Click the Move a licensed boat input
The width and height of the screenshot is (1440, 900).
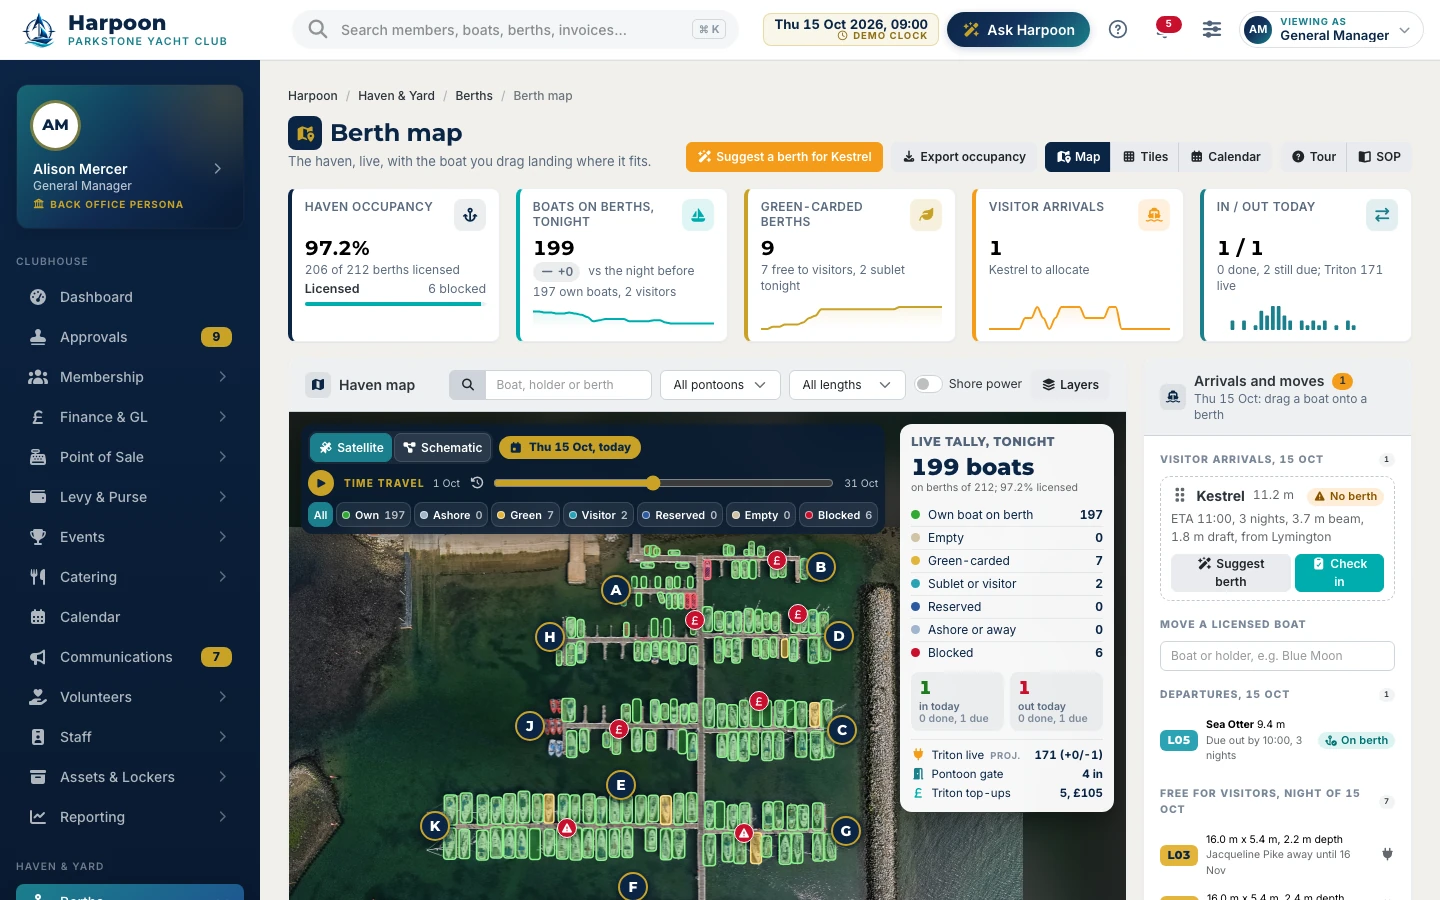1277,656
